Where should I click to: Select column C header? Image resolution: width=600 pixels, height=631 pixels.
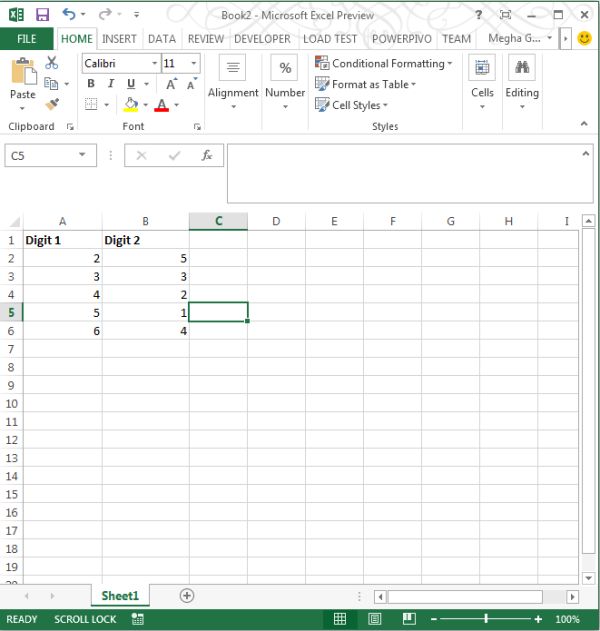click(x=219, y=221)
